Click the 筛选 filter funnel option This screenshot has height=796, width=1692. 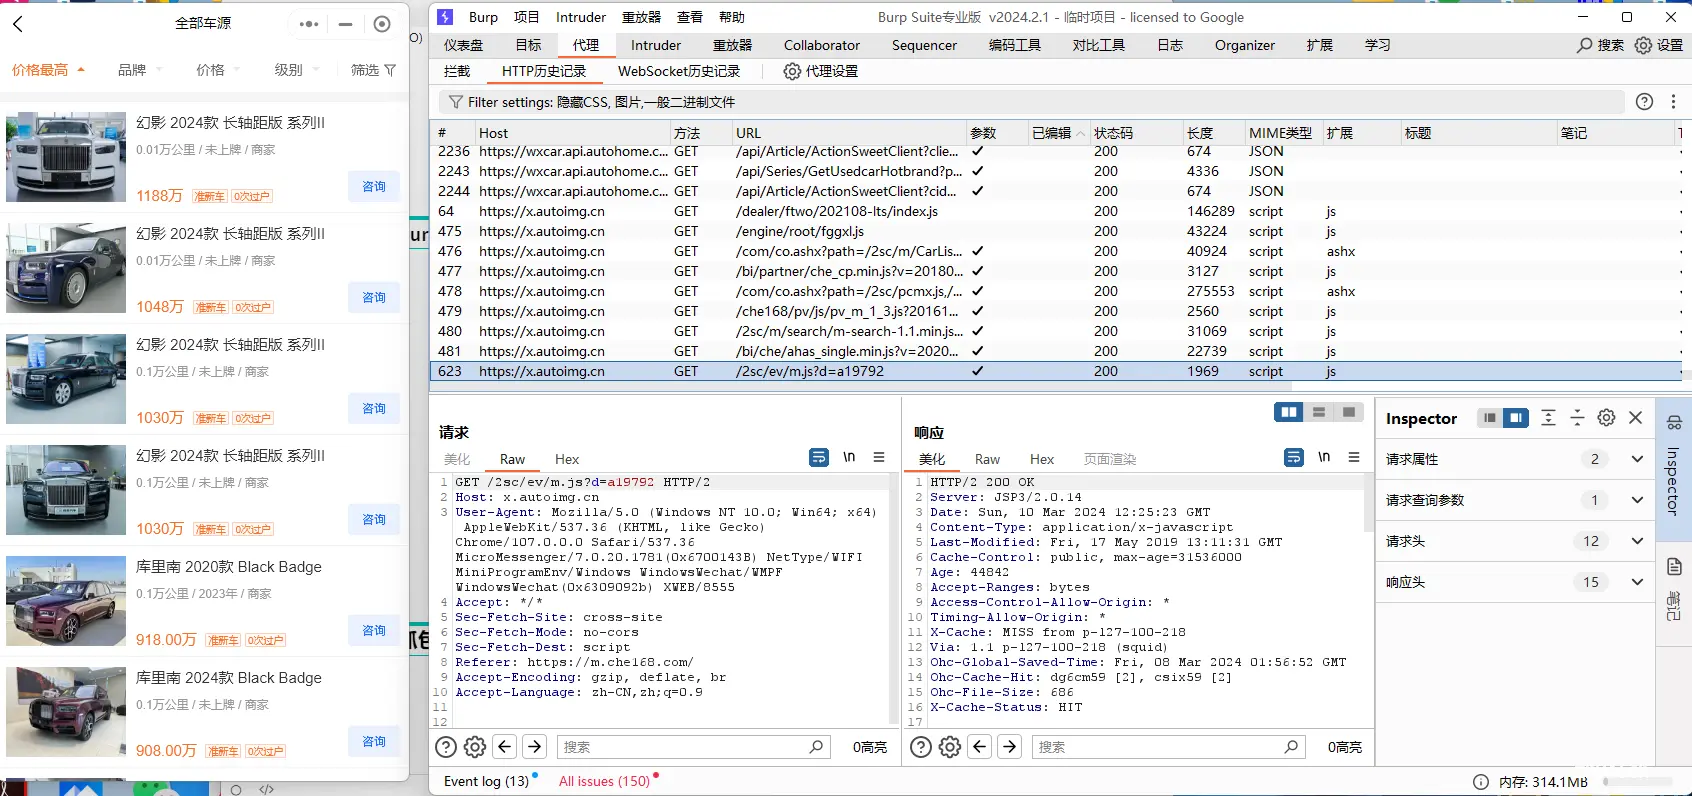(x=373, y=70)
